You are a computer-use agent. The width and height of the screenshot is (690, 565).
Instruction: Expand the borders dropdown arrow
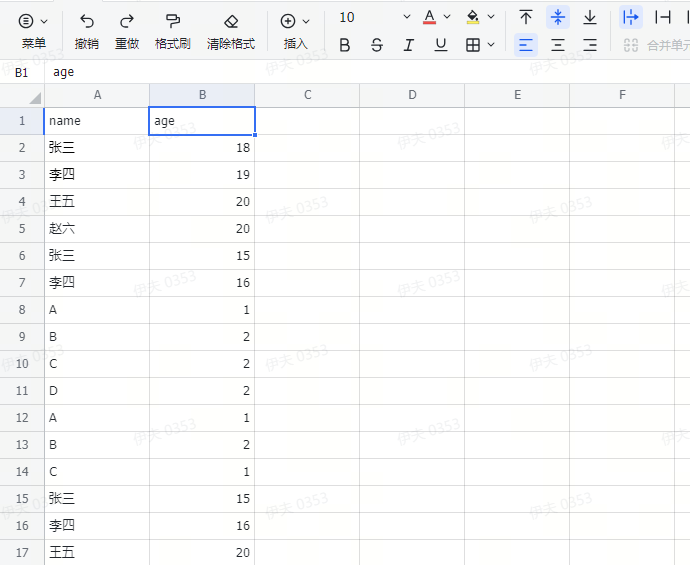coord(491,44)
